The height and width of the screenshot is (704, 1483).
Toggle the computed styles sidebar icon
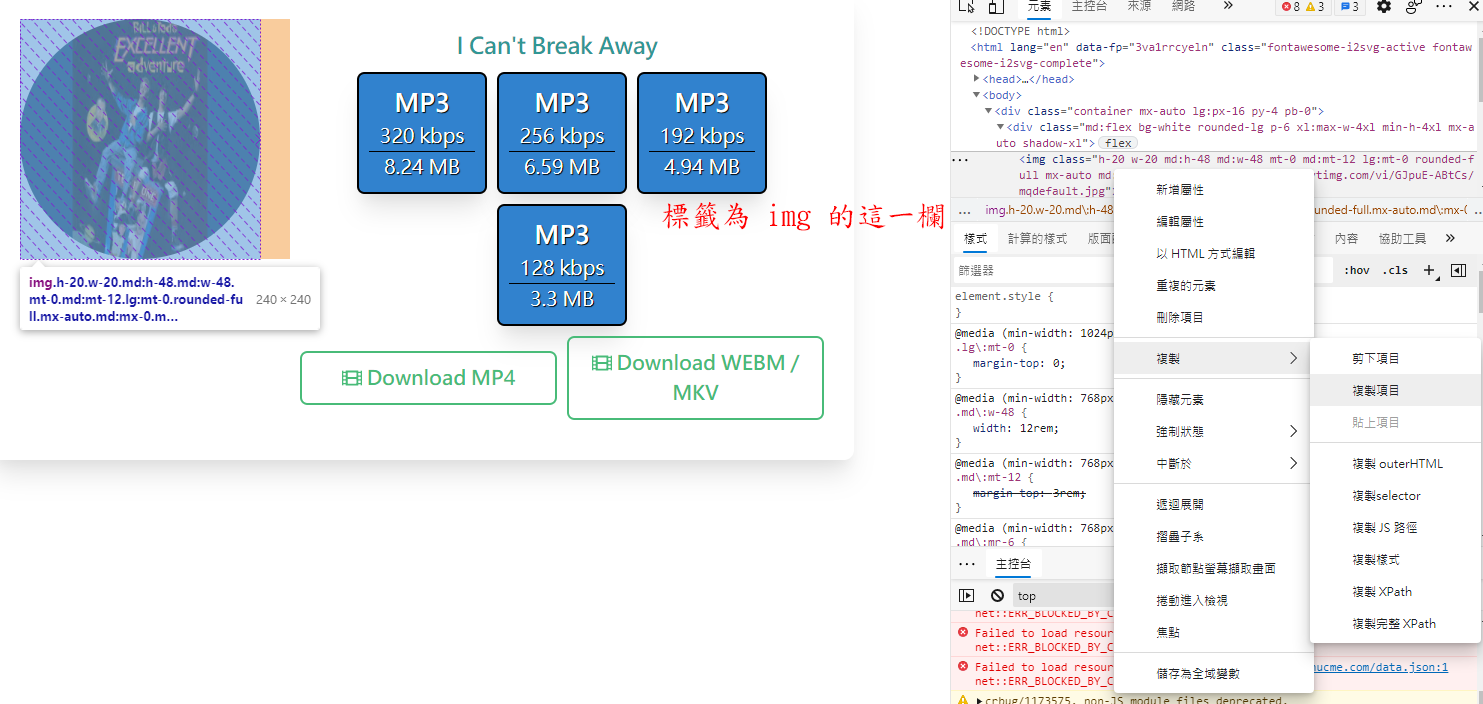pos(1458,270)
